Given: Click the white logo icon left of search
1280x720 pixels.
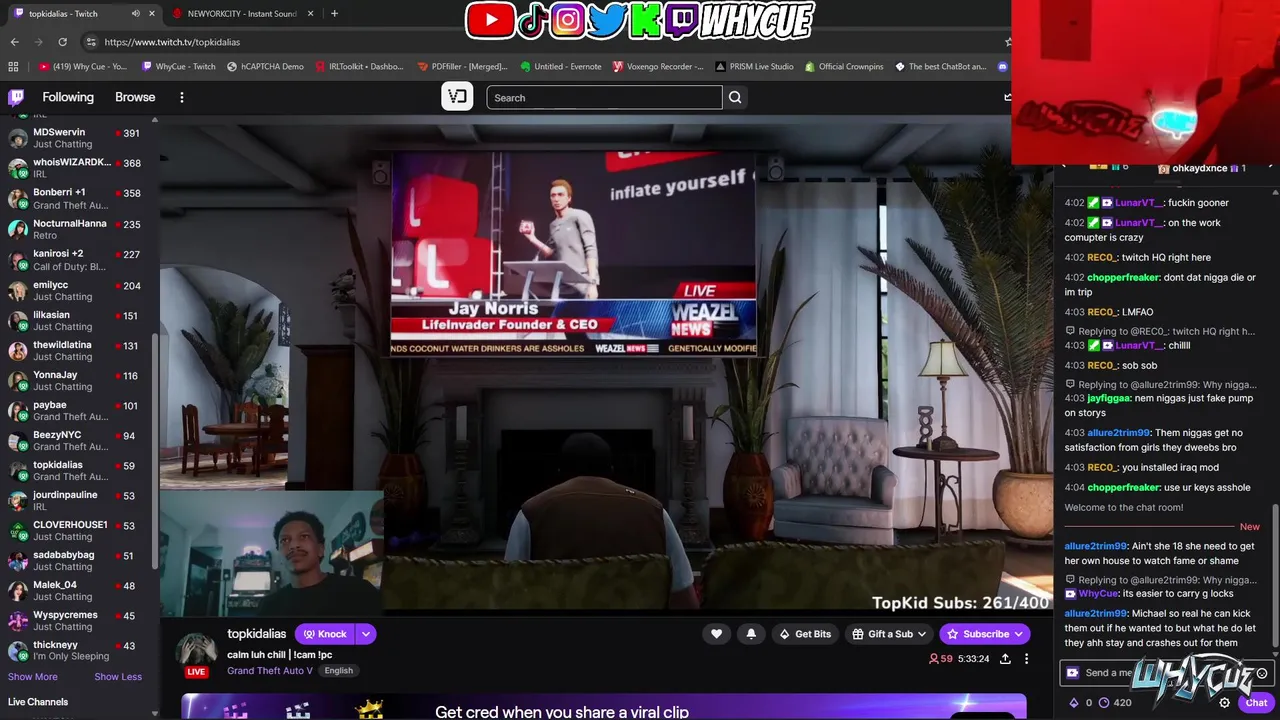Looking at the screenshot, I should point(457,96).
